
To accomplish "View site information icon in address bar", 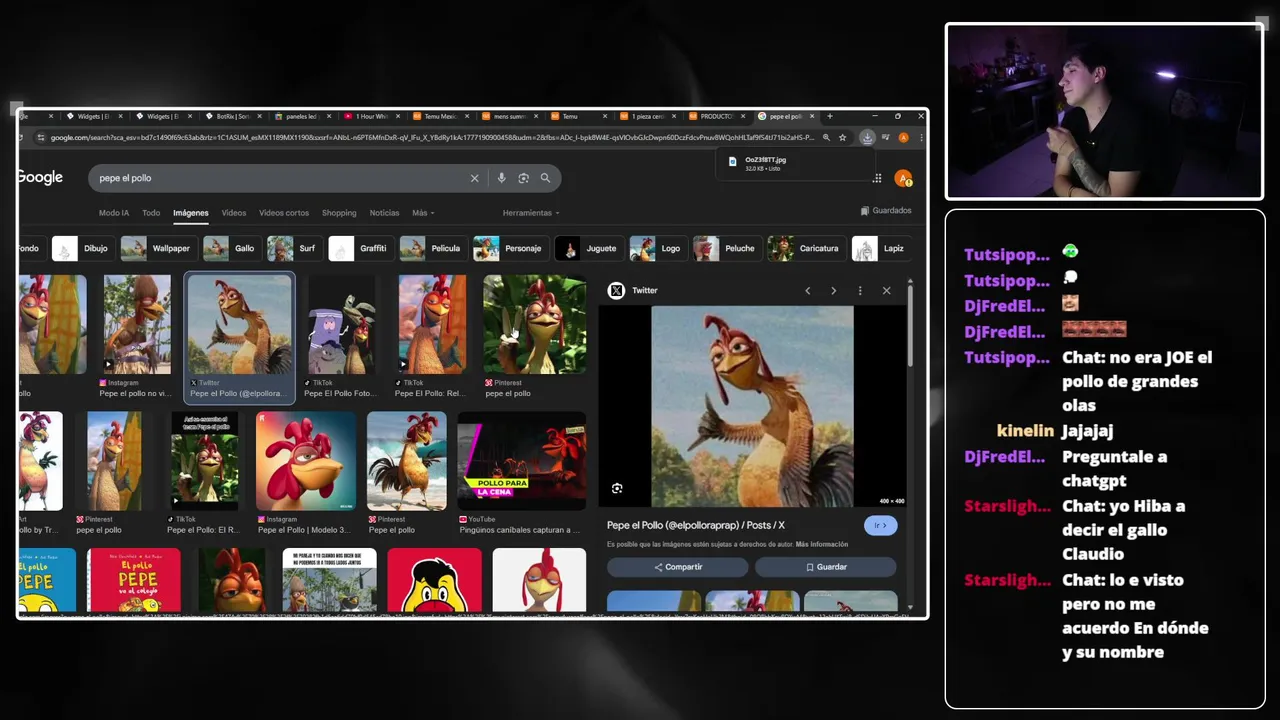I will click(40, 138).
